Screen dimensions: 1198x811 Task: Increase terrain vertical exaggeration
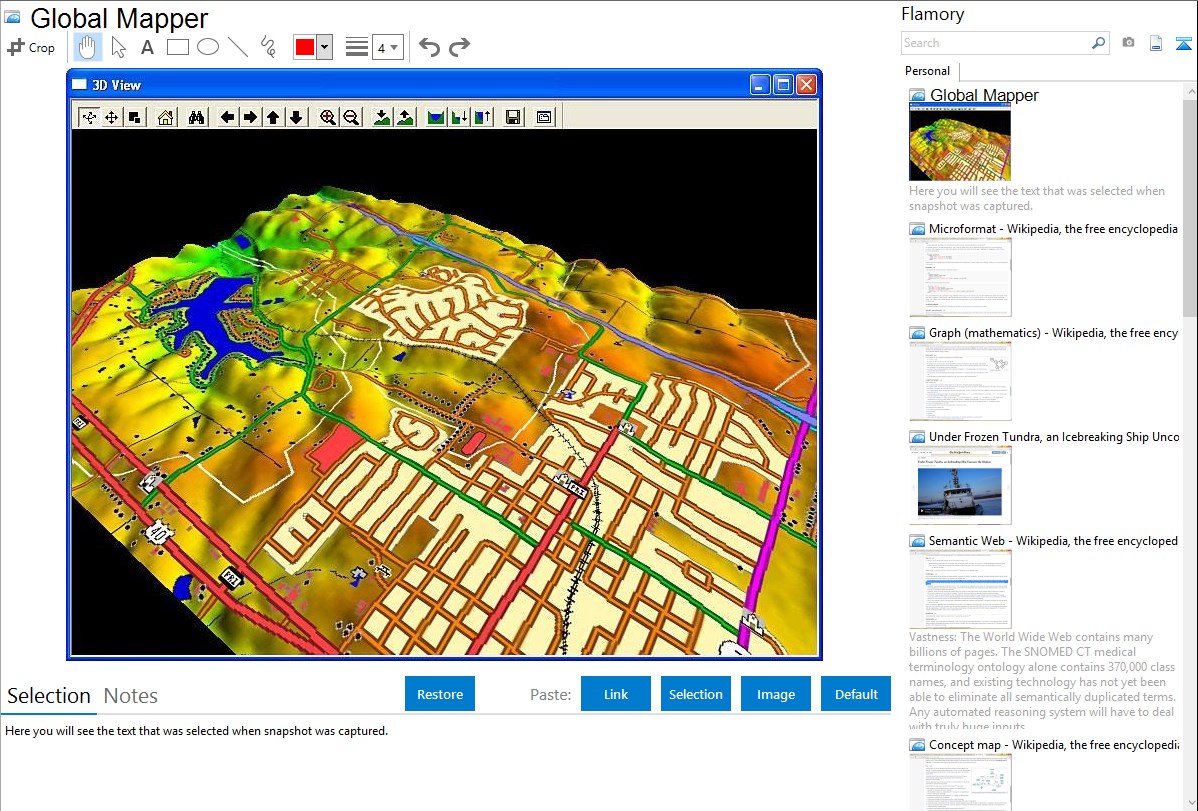point(405,117)
